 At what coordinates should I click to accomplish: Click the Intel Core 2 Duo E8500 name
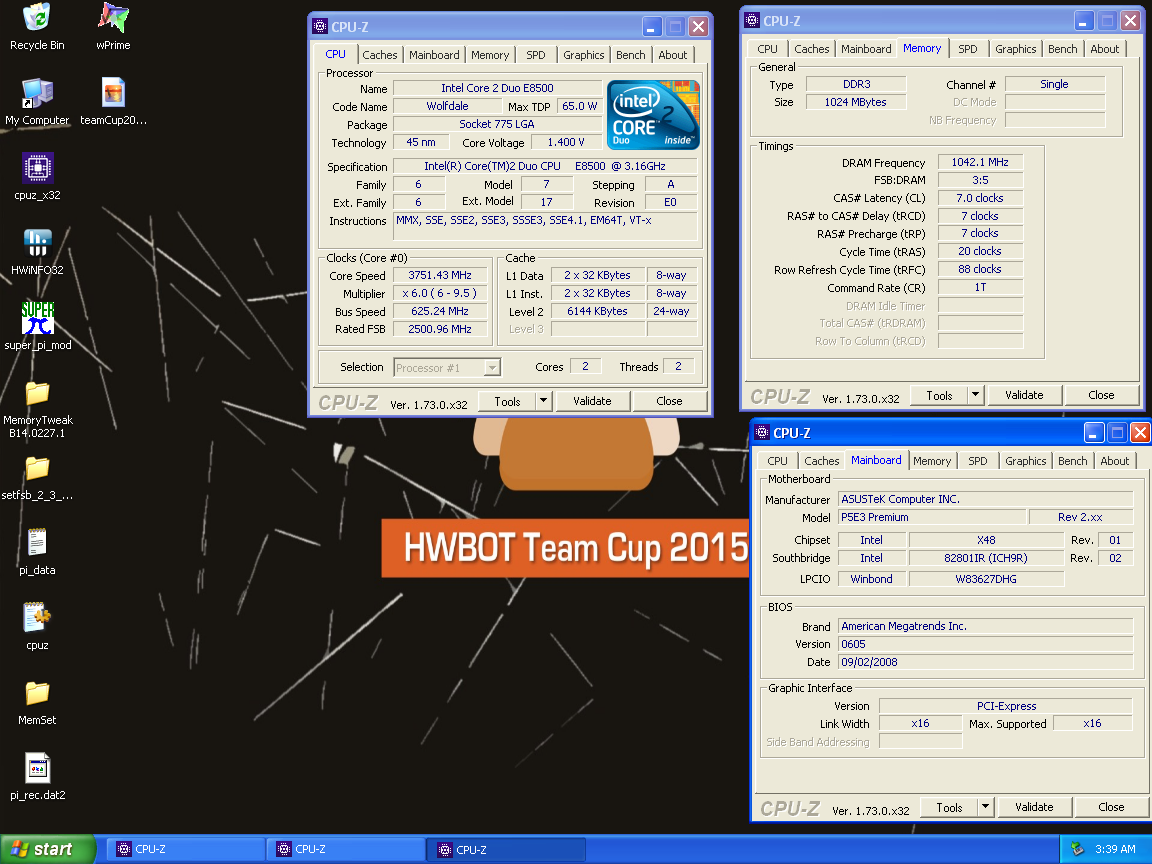[497, 87]
